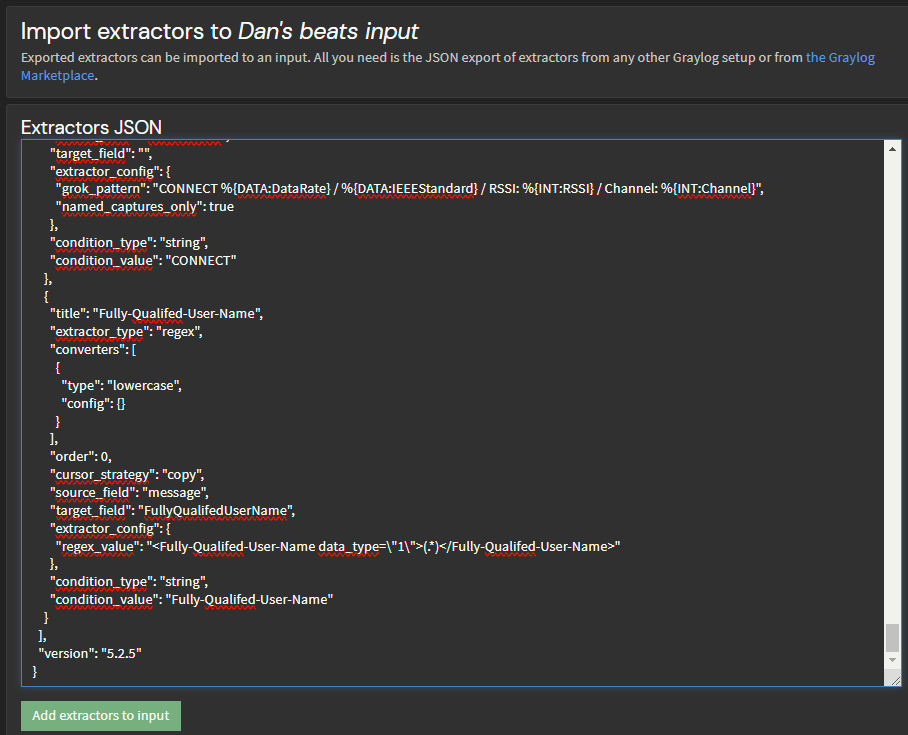Click the "named_captures_only" key text

[x=129, y=206]
